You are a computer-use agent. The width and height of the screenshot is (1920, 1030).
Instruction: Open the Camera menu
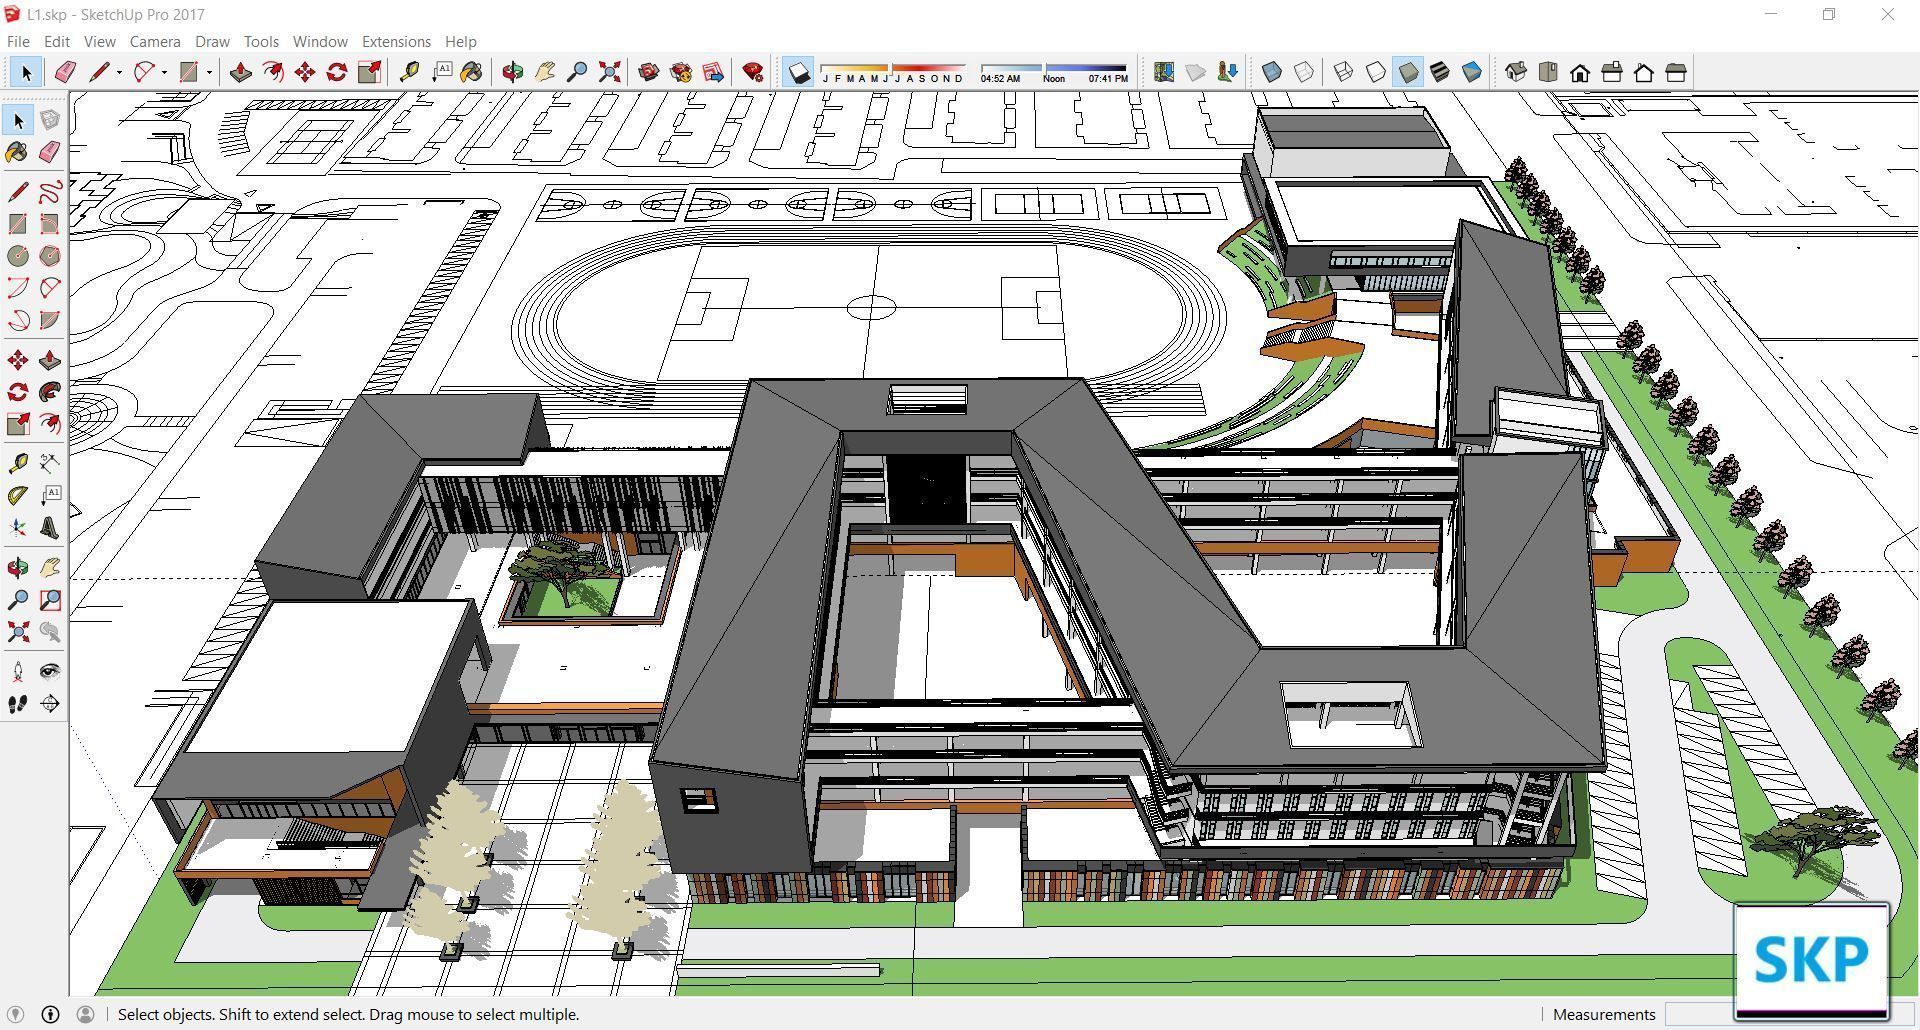pos(154,41)
